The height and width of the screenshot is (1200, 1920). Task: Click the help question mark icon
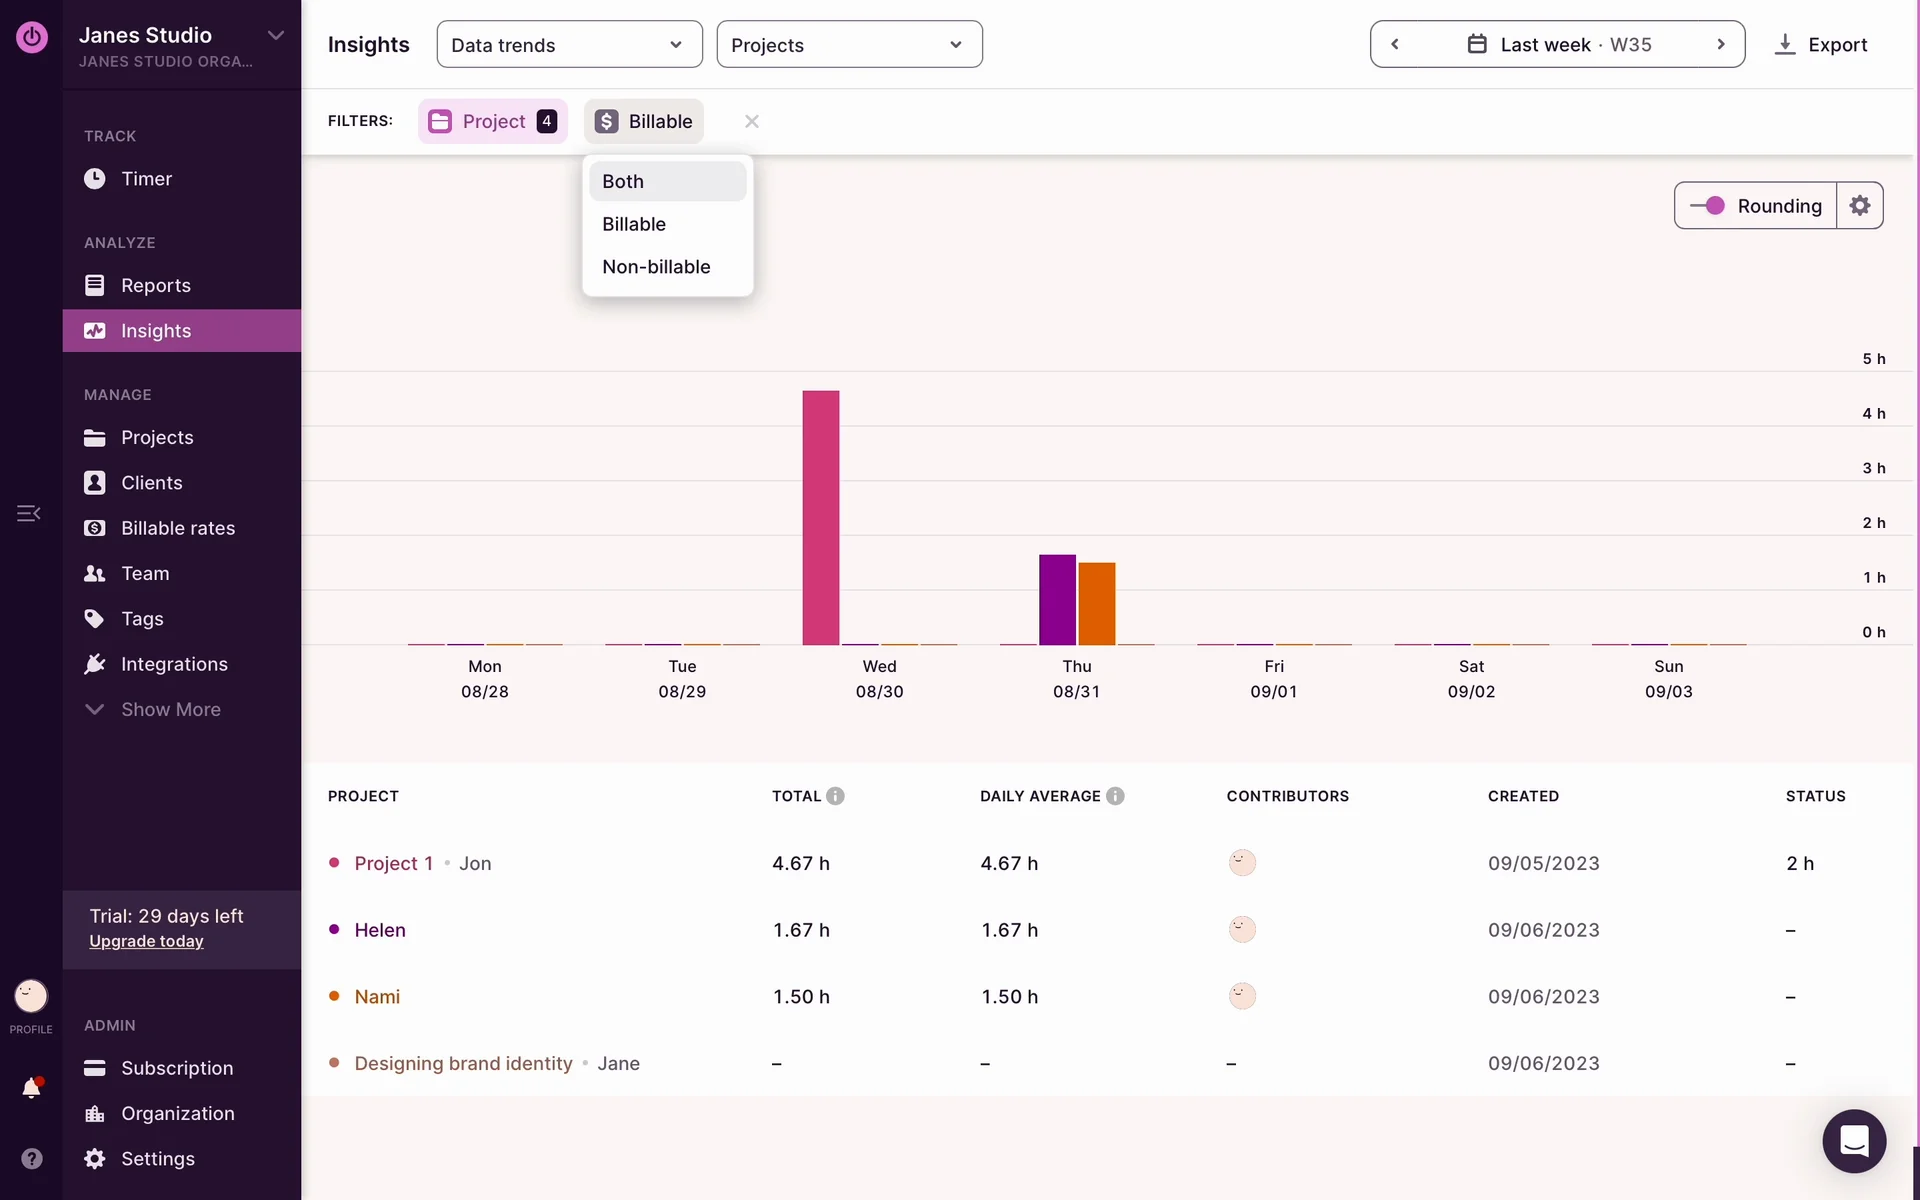coord(31,1158)
